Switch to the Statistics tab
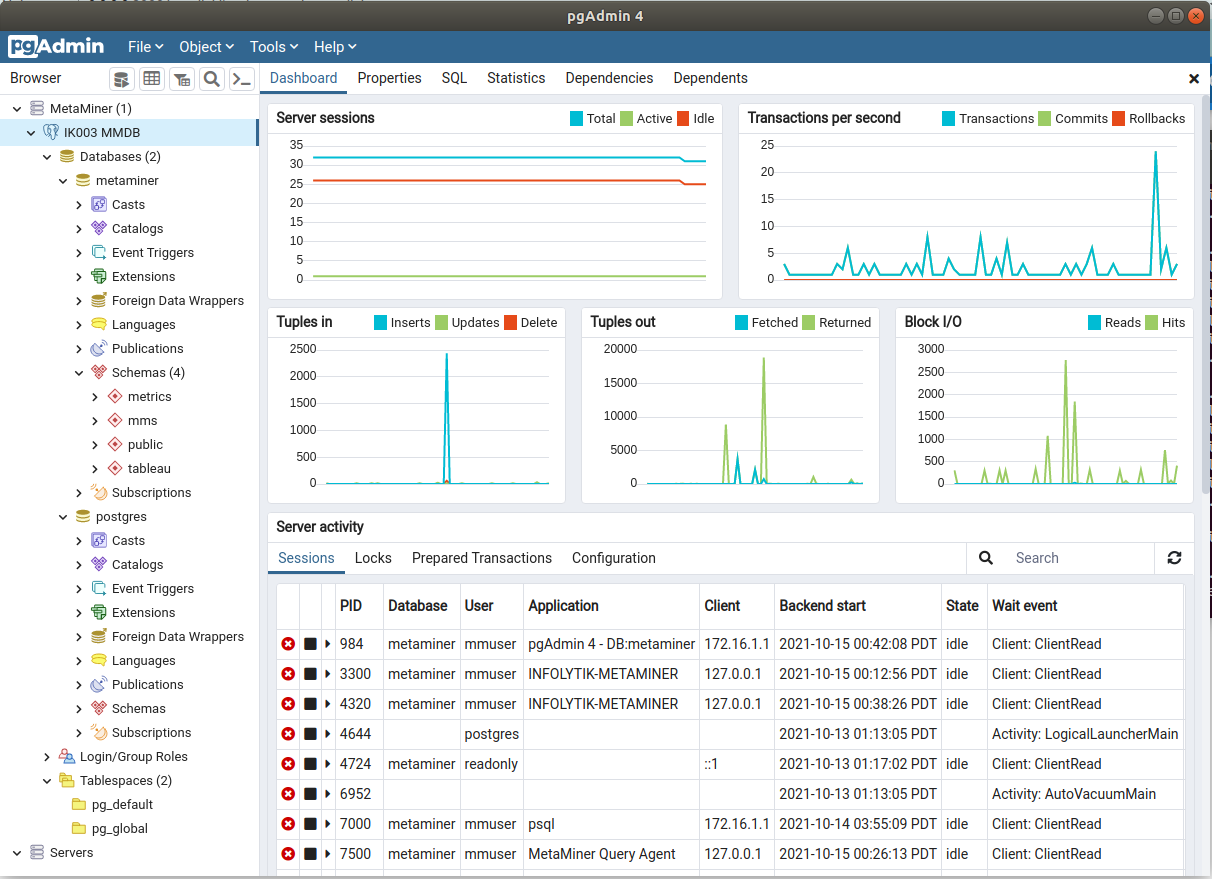Viewport: 1212px width, 879px height. [x=516, y=78]
